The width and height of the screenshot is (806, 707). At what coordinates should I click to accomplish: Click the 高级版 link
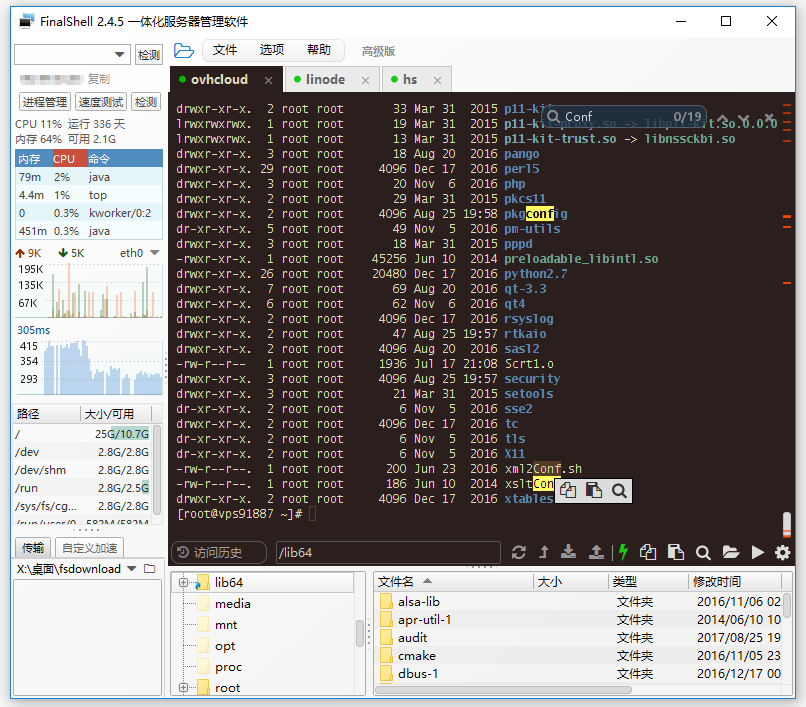pyautogui.click(x=378, y=50)
